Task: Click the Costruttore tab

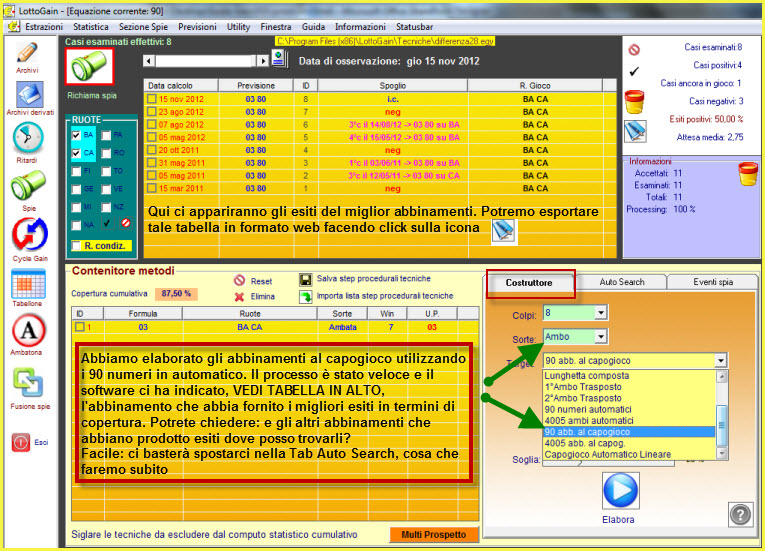Action: coord(529,283)
